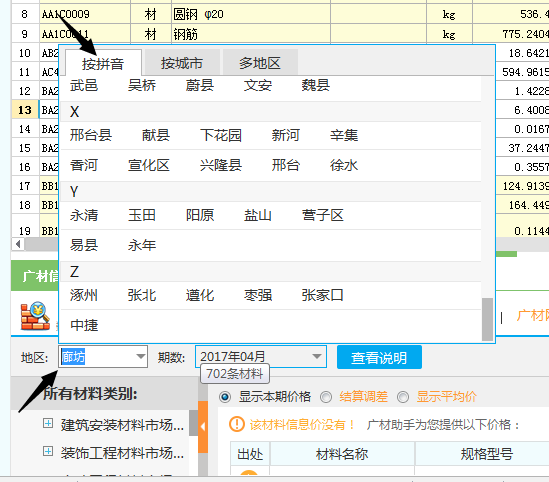
Task: Choose 盐山 region
Action: (258, 215)
